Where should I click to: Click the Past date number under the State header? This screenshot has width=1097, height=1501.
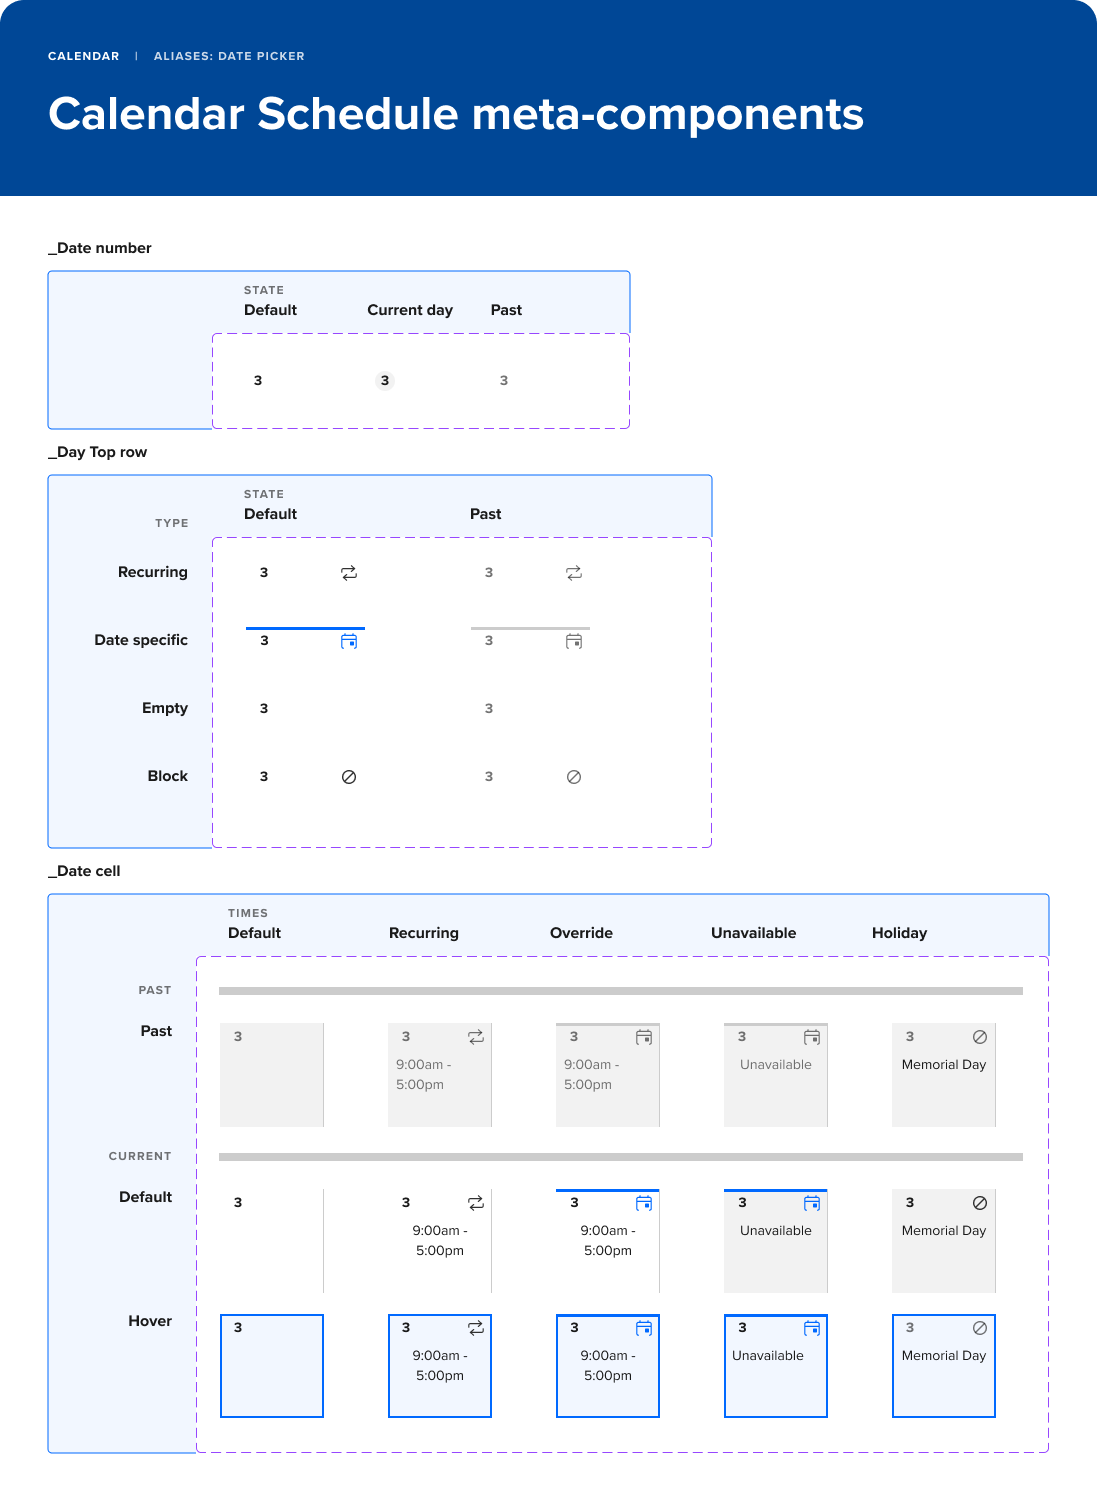pos(504,380)
